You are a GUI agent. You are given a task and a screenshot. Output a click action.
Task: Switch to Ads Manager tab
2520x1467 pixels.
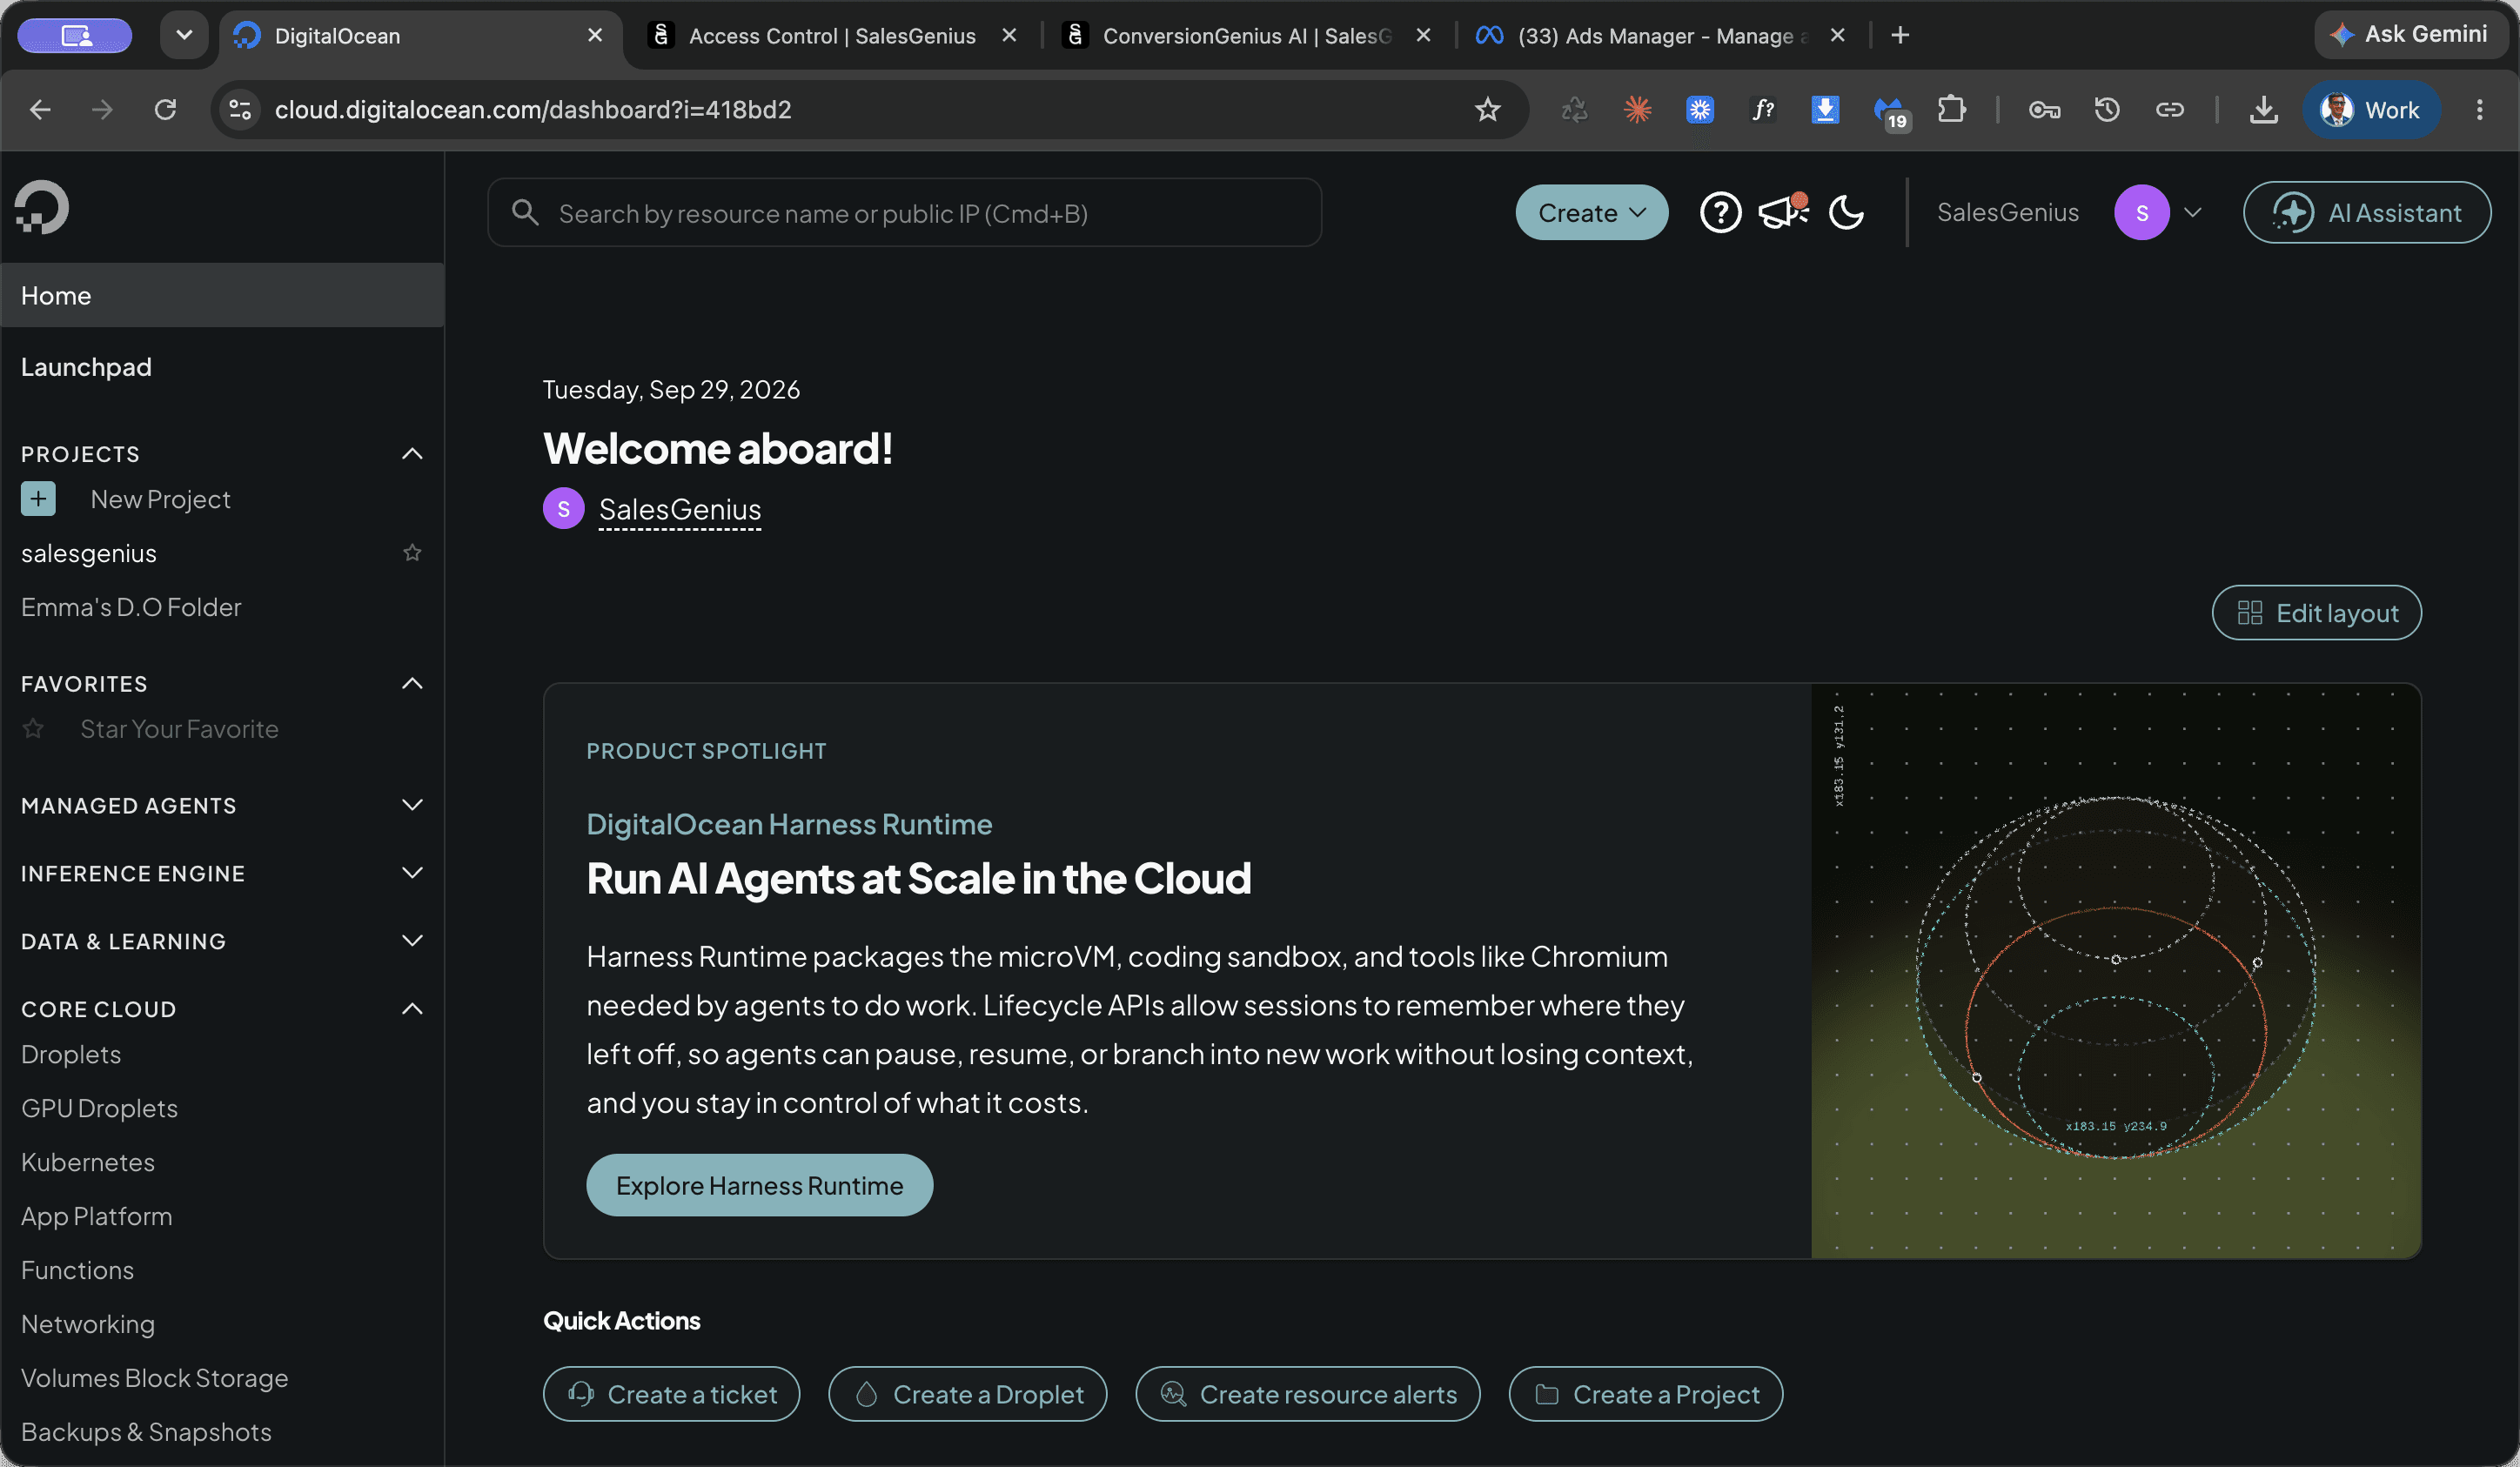pyautogui.click(x=1660, y=35)
